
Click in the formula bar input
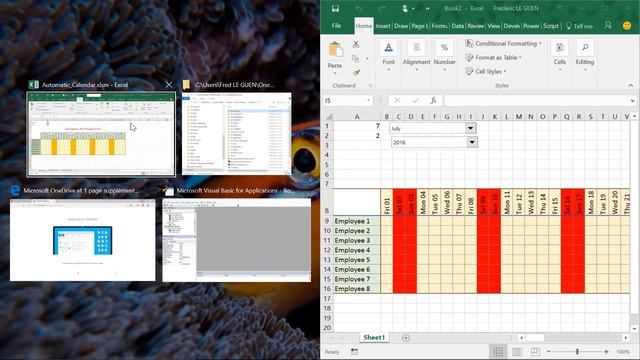(536, 100)
